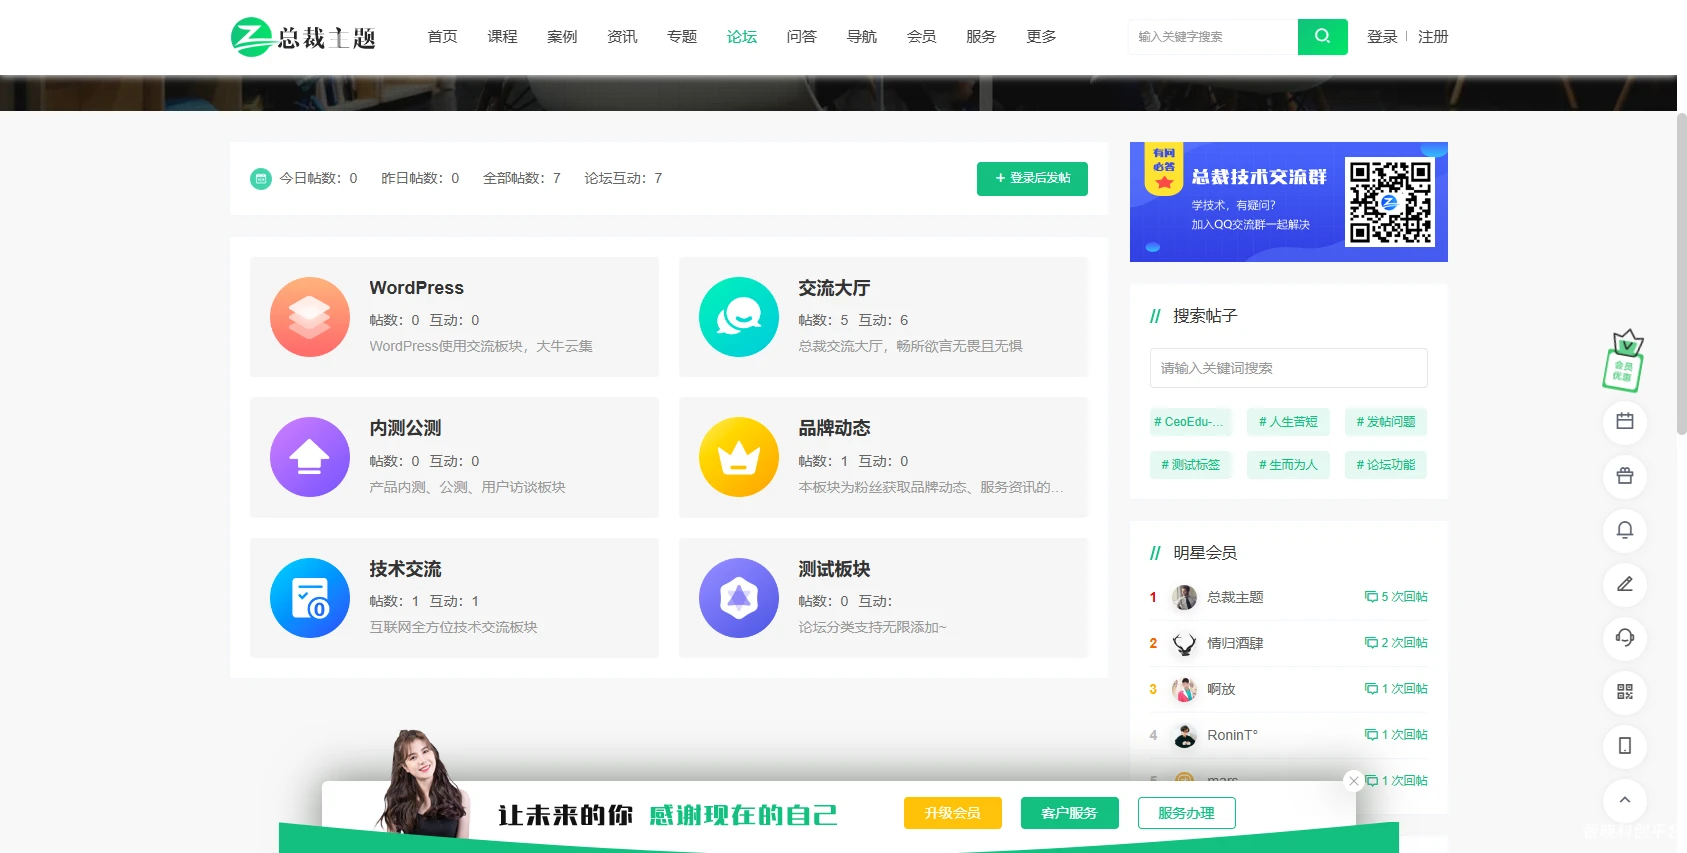Image resolution: width=1687 pixels, height=853 pixels.
Task: Click the QR code sidebar icon
Action: tap(1625, 692)
